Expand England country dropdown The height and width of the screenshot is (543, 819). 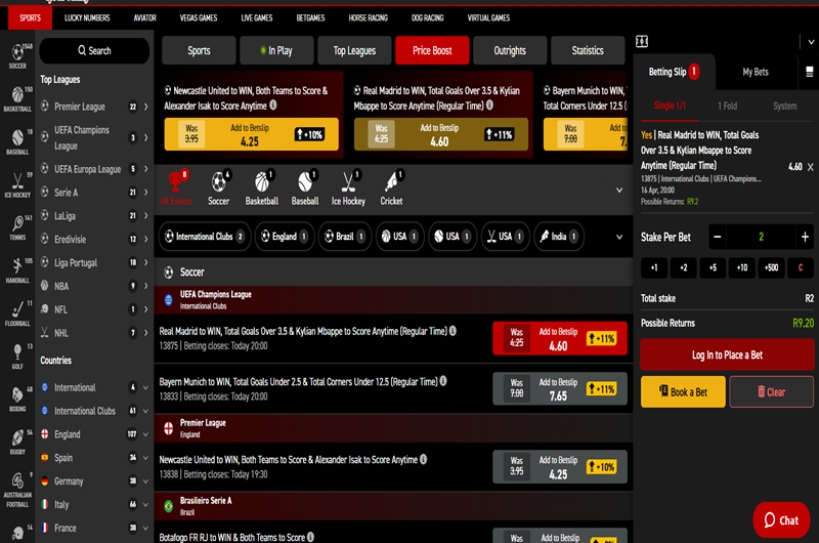[x=146, y=434]
